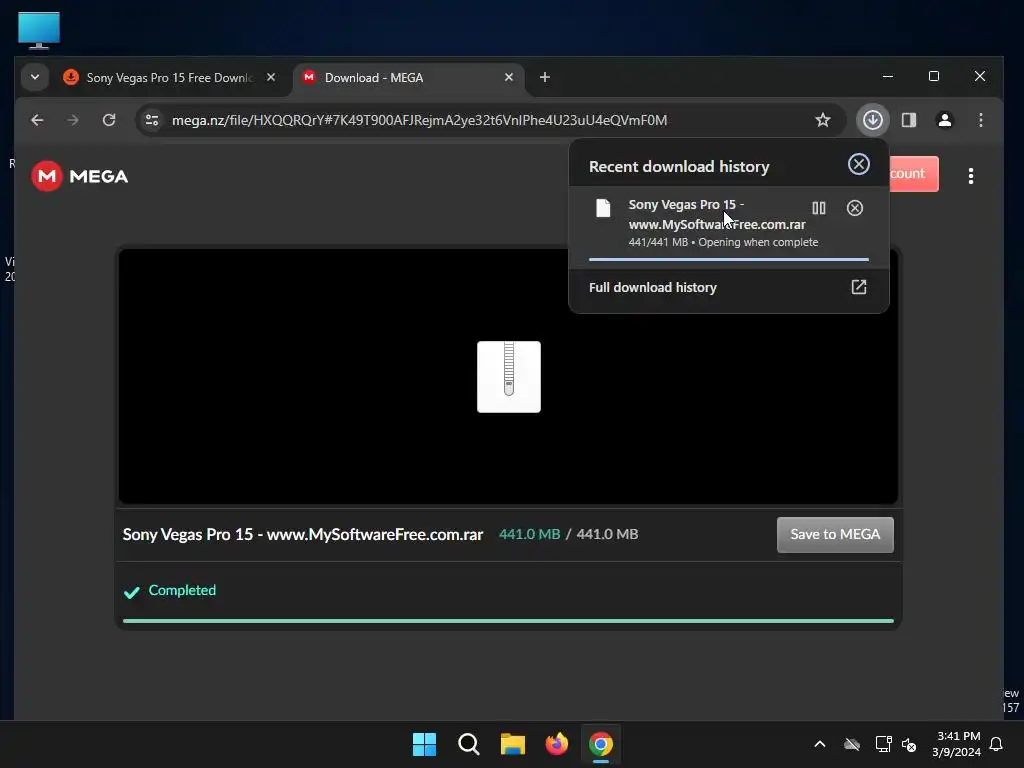
Task: Click the mega.nz address bar URL
Action: tap(419, 120)
